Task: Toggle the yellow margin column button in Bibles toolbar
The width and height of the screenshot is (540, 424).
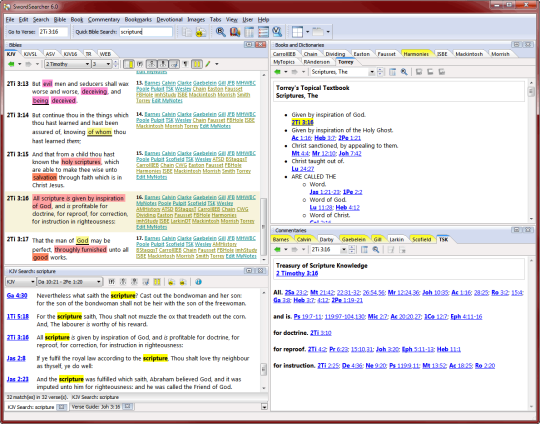Action: [x=129, y=64]
